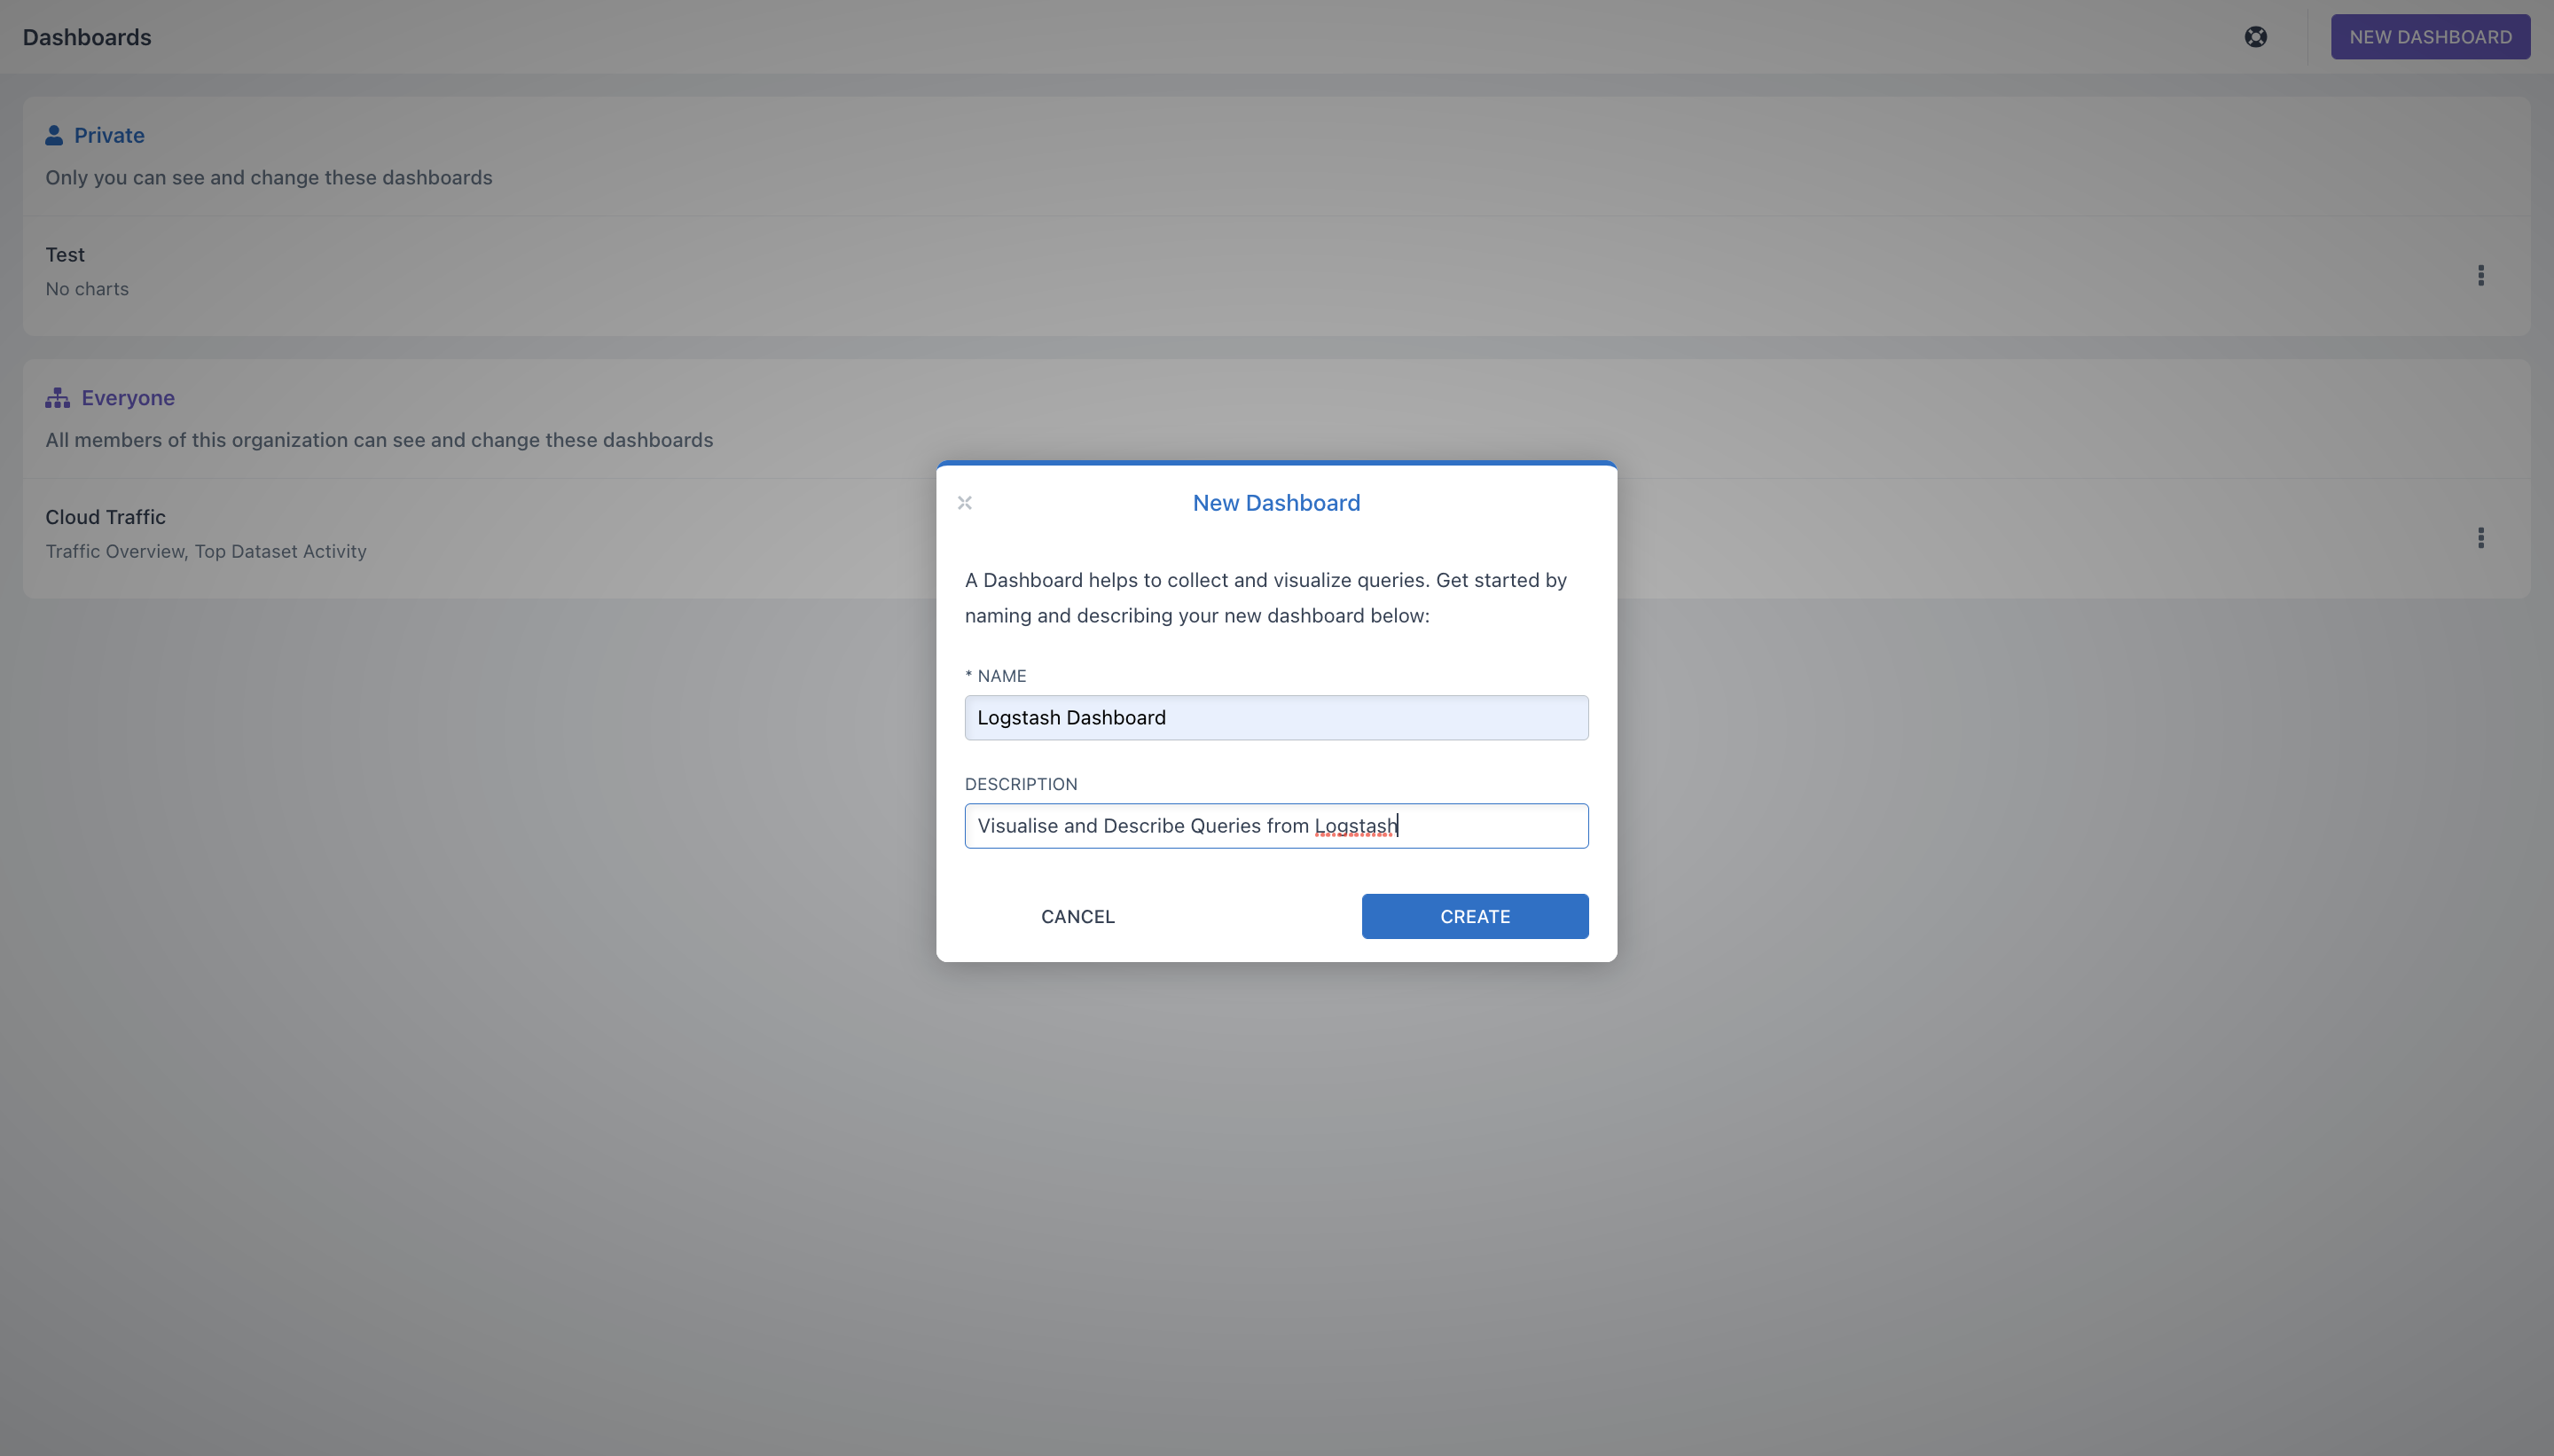This screenshot has width=2554, height=1456.
Task: Focus the Description input field
Action: [x=1276, y=826]
